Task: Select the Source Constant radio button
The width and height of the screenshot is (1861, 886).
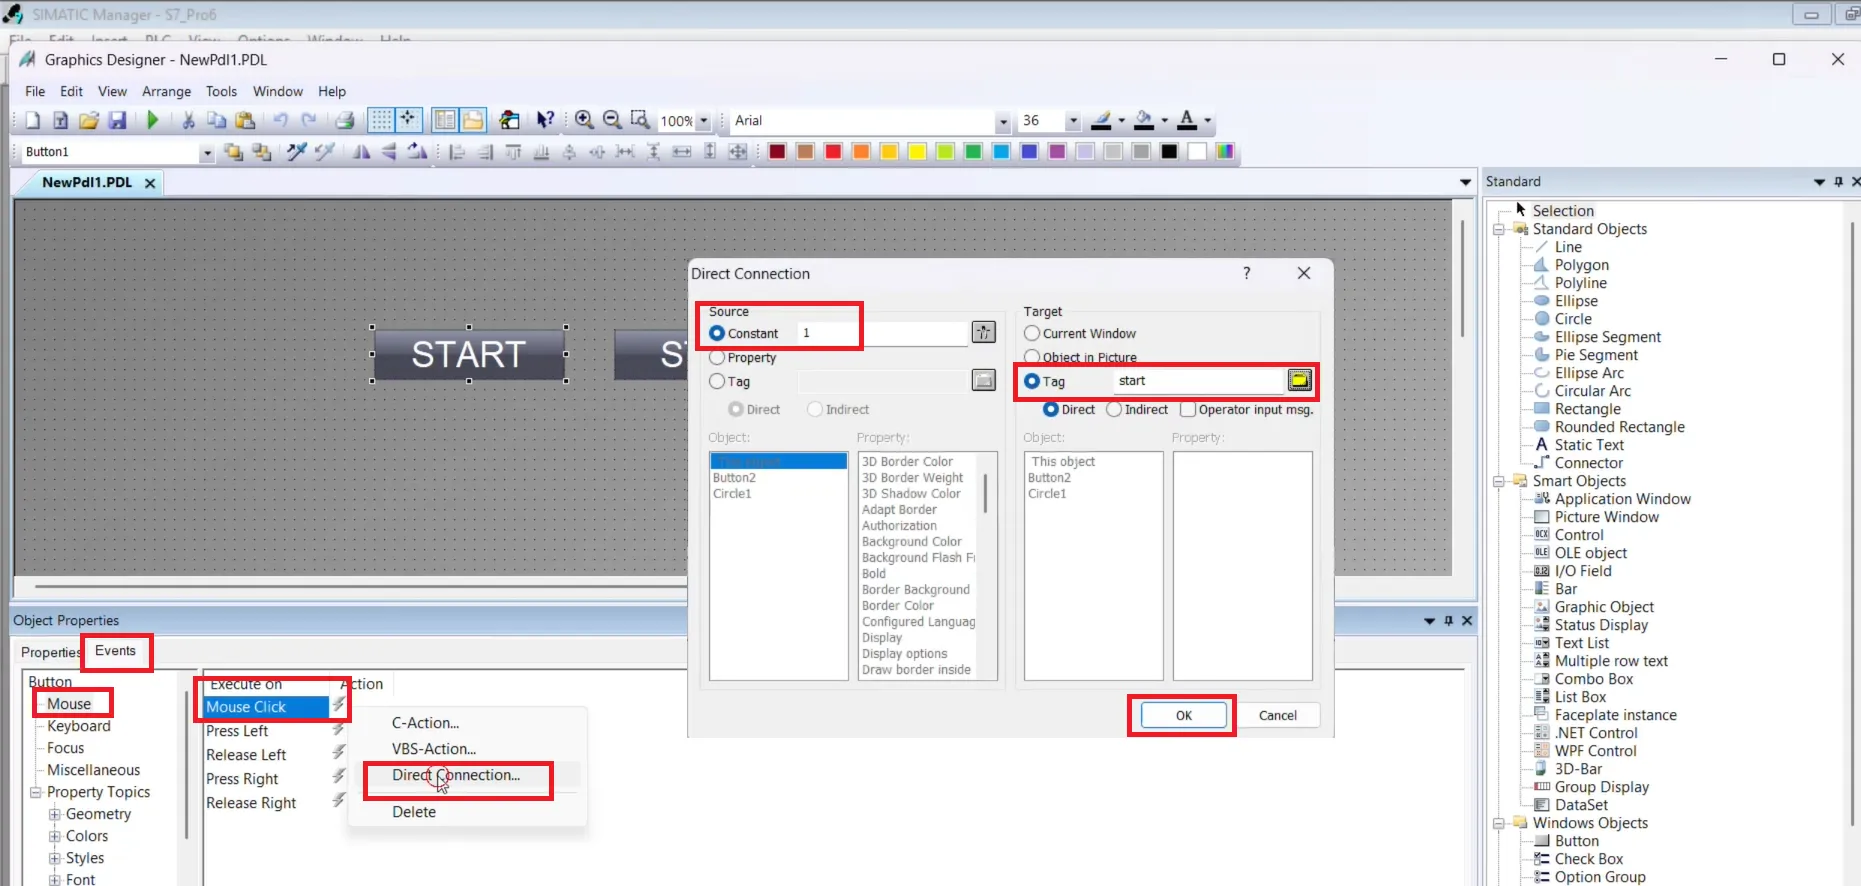Action: (717, 333)
